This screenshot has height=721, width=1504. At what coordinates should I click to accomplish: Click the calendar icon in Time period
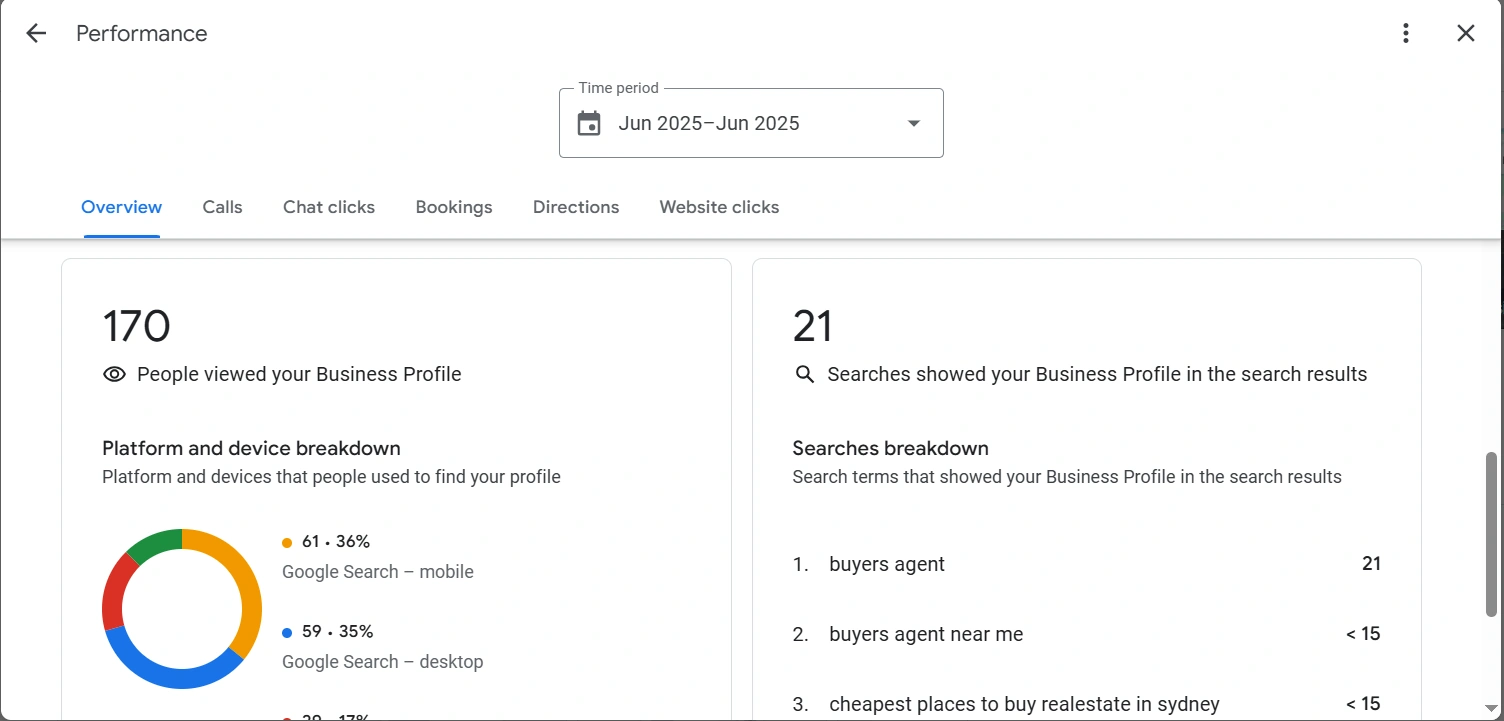tap(589, 124)
